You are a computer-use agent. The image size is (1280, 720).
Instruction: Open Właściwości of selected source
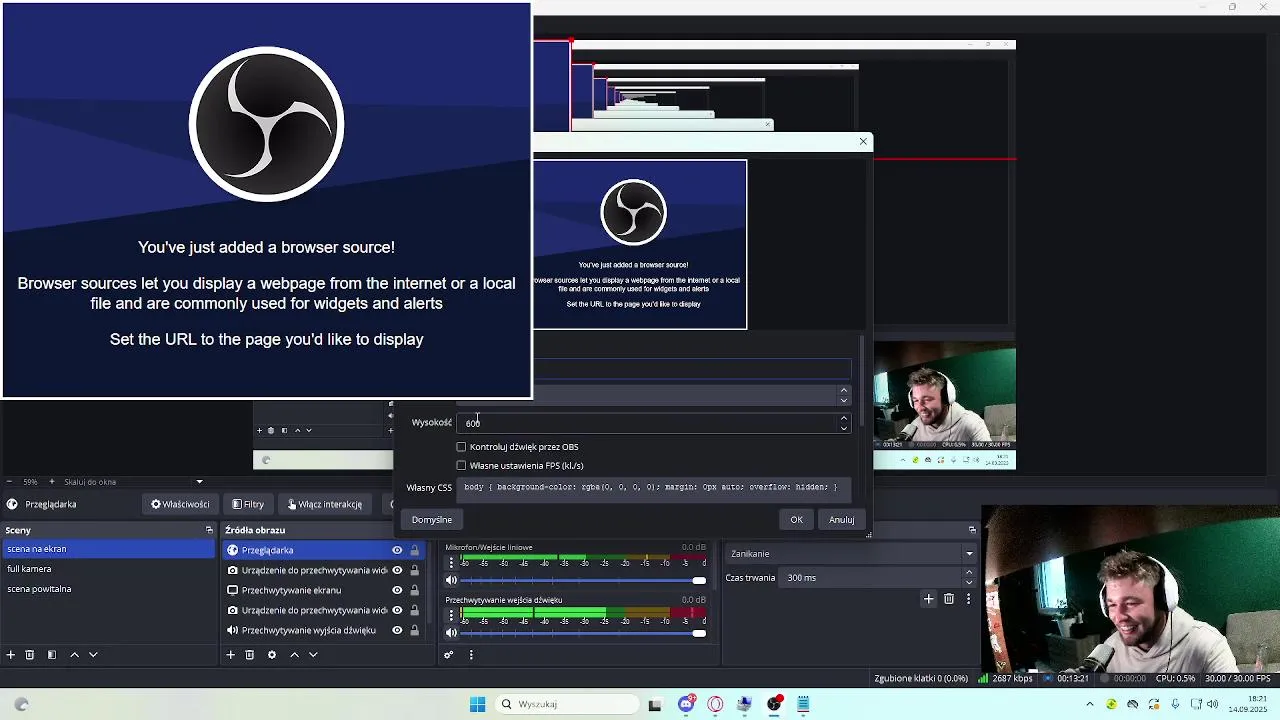(x=180, y=504)
